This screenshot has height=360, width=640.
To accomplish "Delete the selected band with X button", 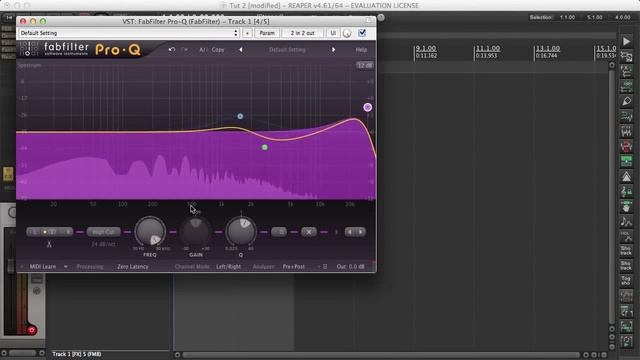I will [309, 232].
